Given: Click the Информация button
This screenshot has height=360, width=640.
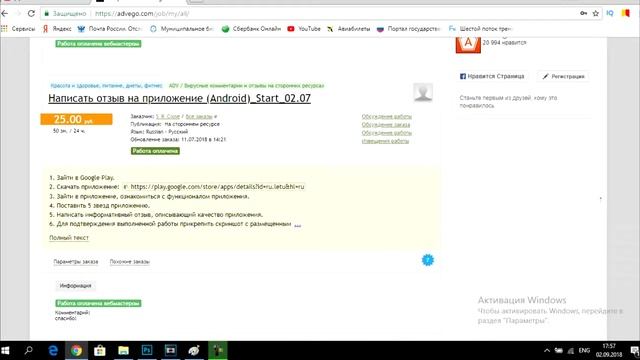Looking at the screenshot, I should (76, 286).
